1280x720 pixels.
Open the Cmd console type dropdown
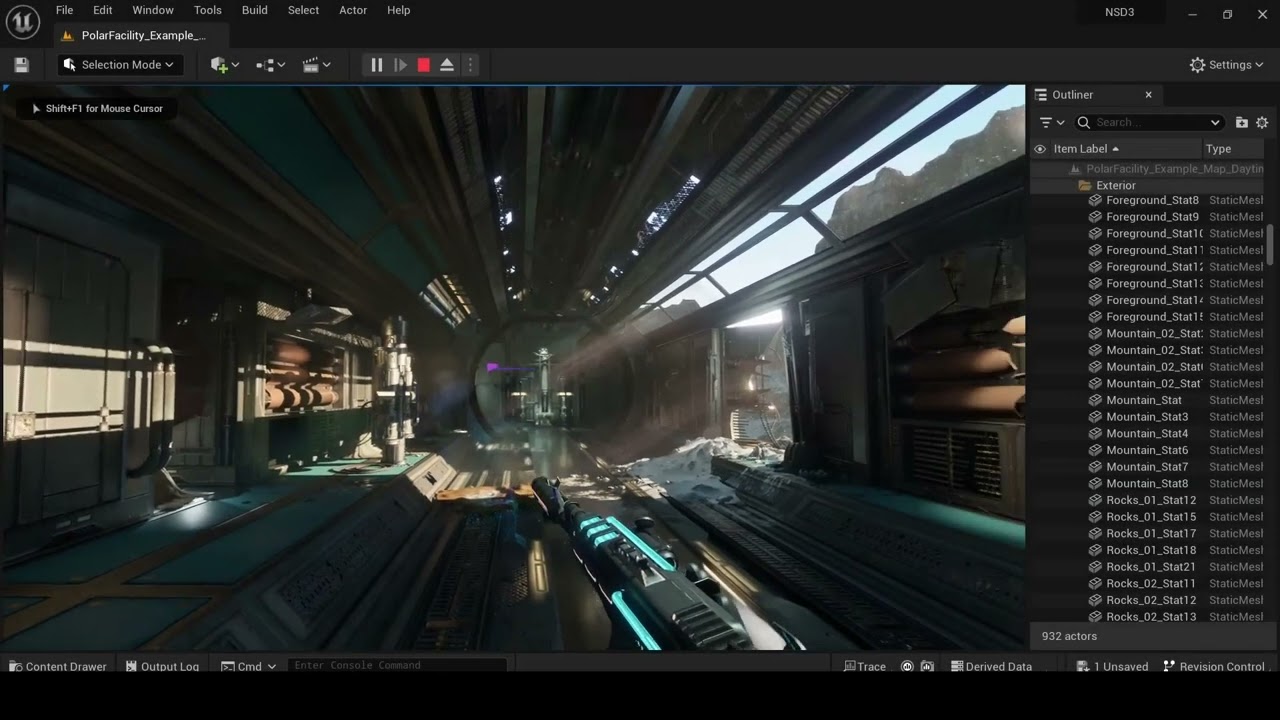coord(248,667)
